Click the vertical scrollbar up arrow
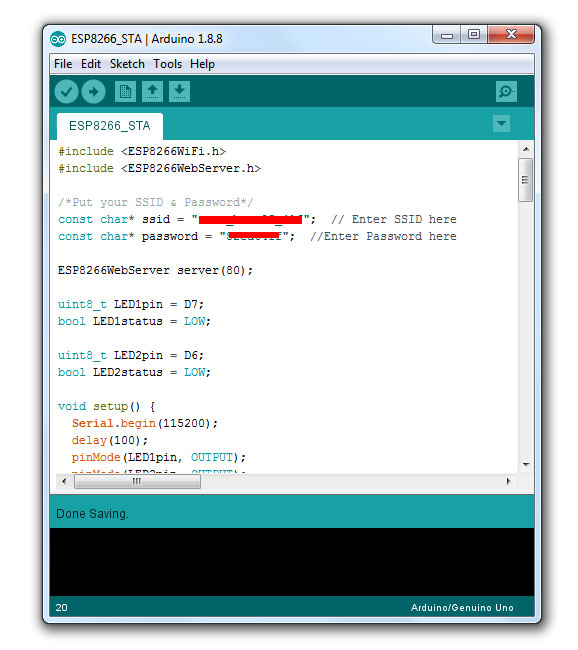This screenshot has height=650, width=578. 526,149
